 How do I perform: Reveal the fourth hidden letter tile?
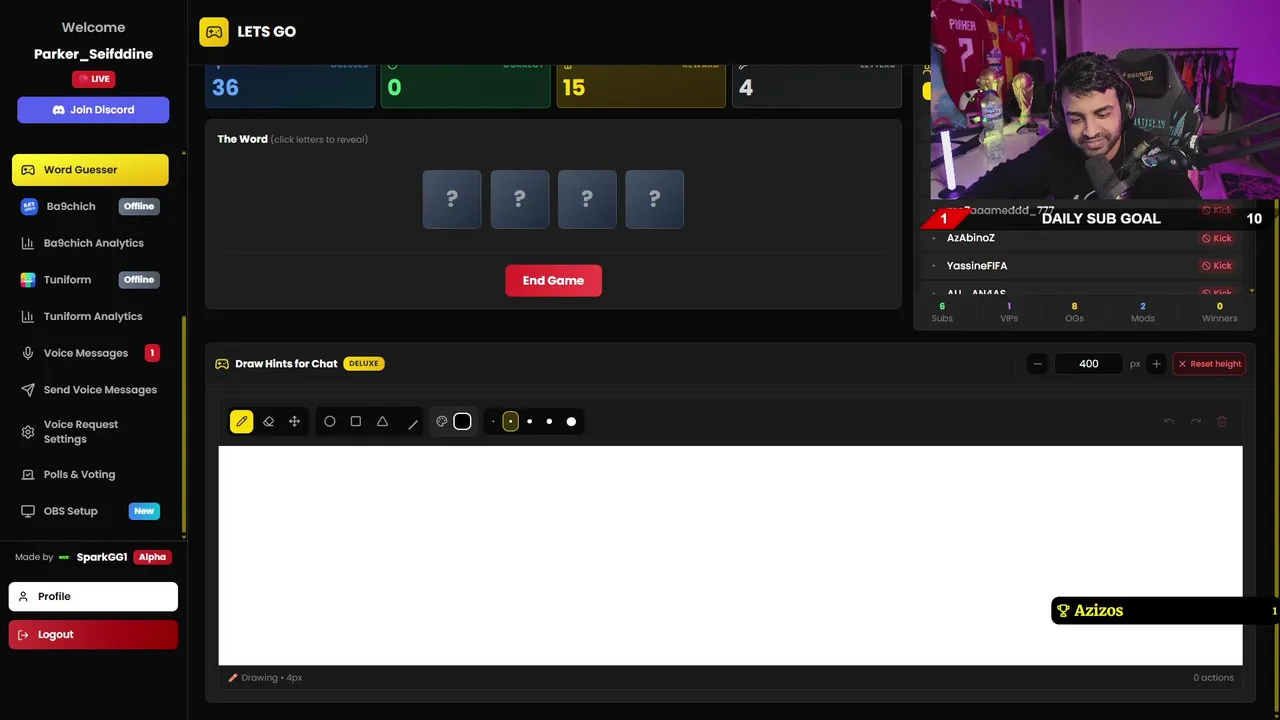(654, 199)
